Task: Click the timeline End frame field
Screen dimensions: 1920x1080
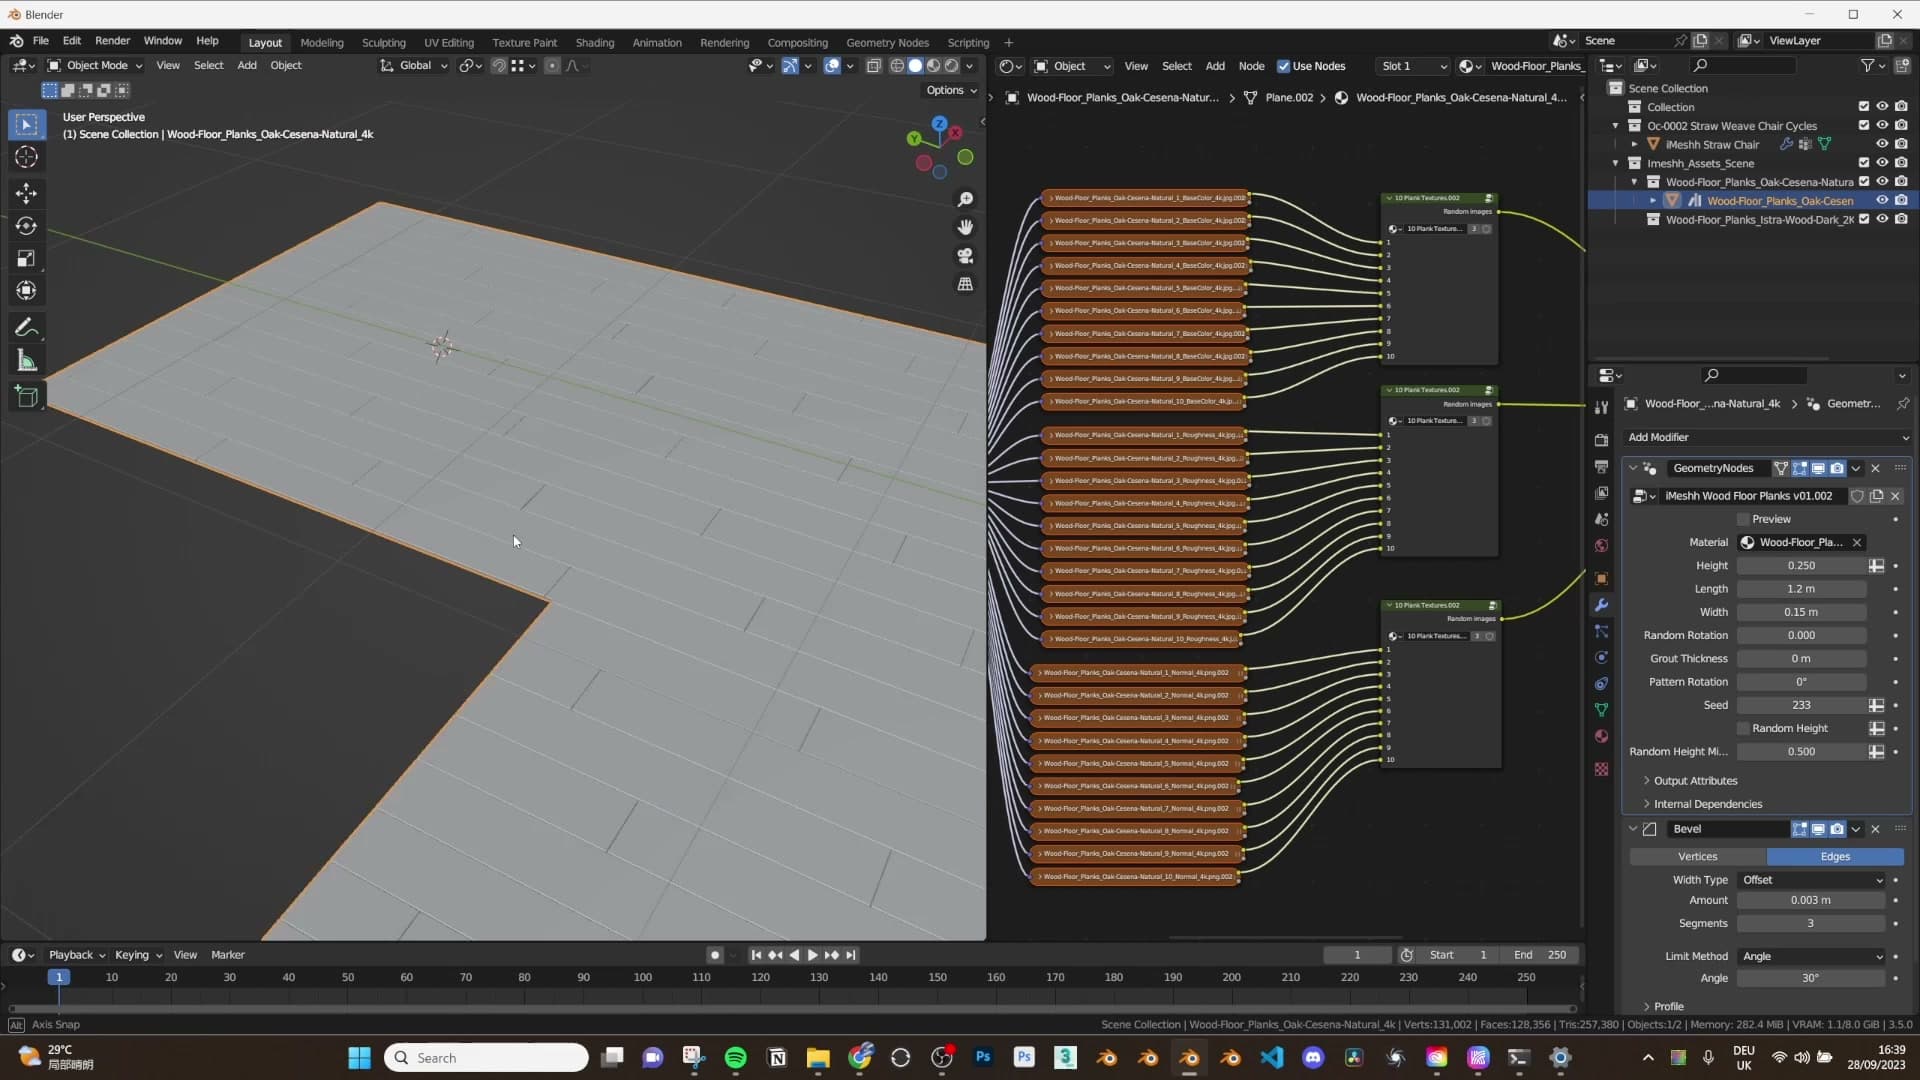Action: (1540, 955)
